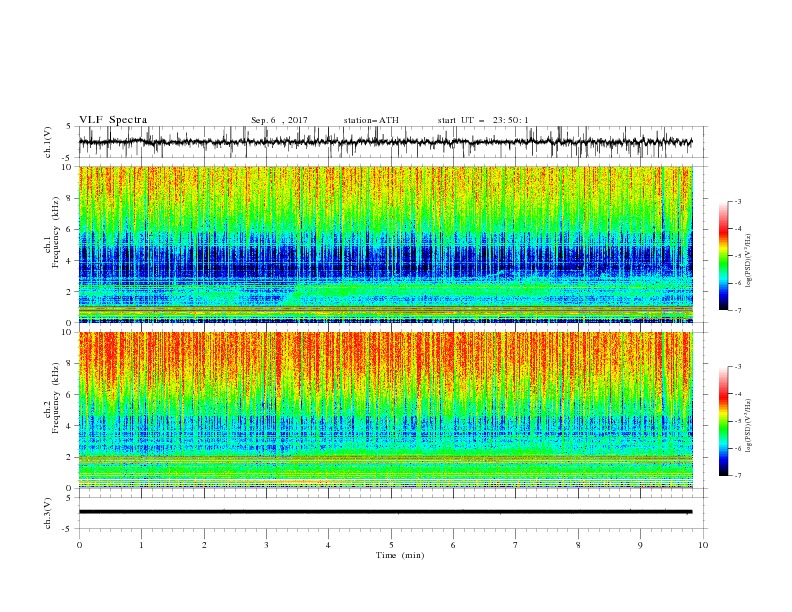Click the "-3" tick on ch.1 color bar

tap(737, 201)
